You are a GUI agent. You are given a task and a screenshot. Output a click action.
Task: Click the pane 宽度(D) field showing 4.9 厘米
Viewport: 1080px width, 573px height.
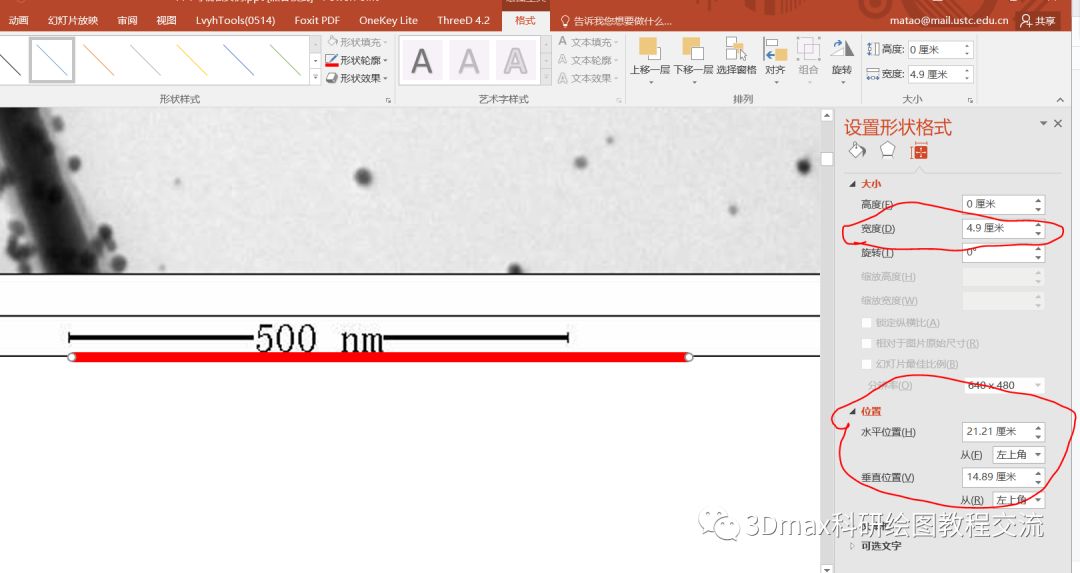point(1003,228)
